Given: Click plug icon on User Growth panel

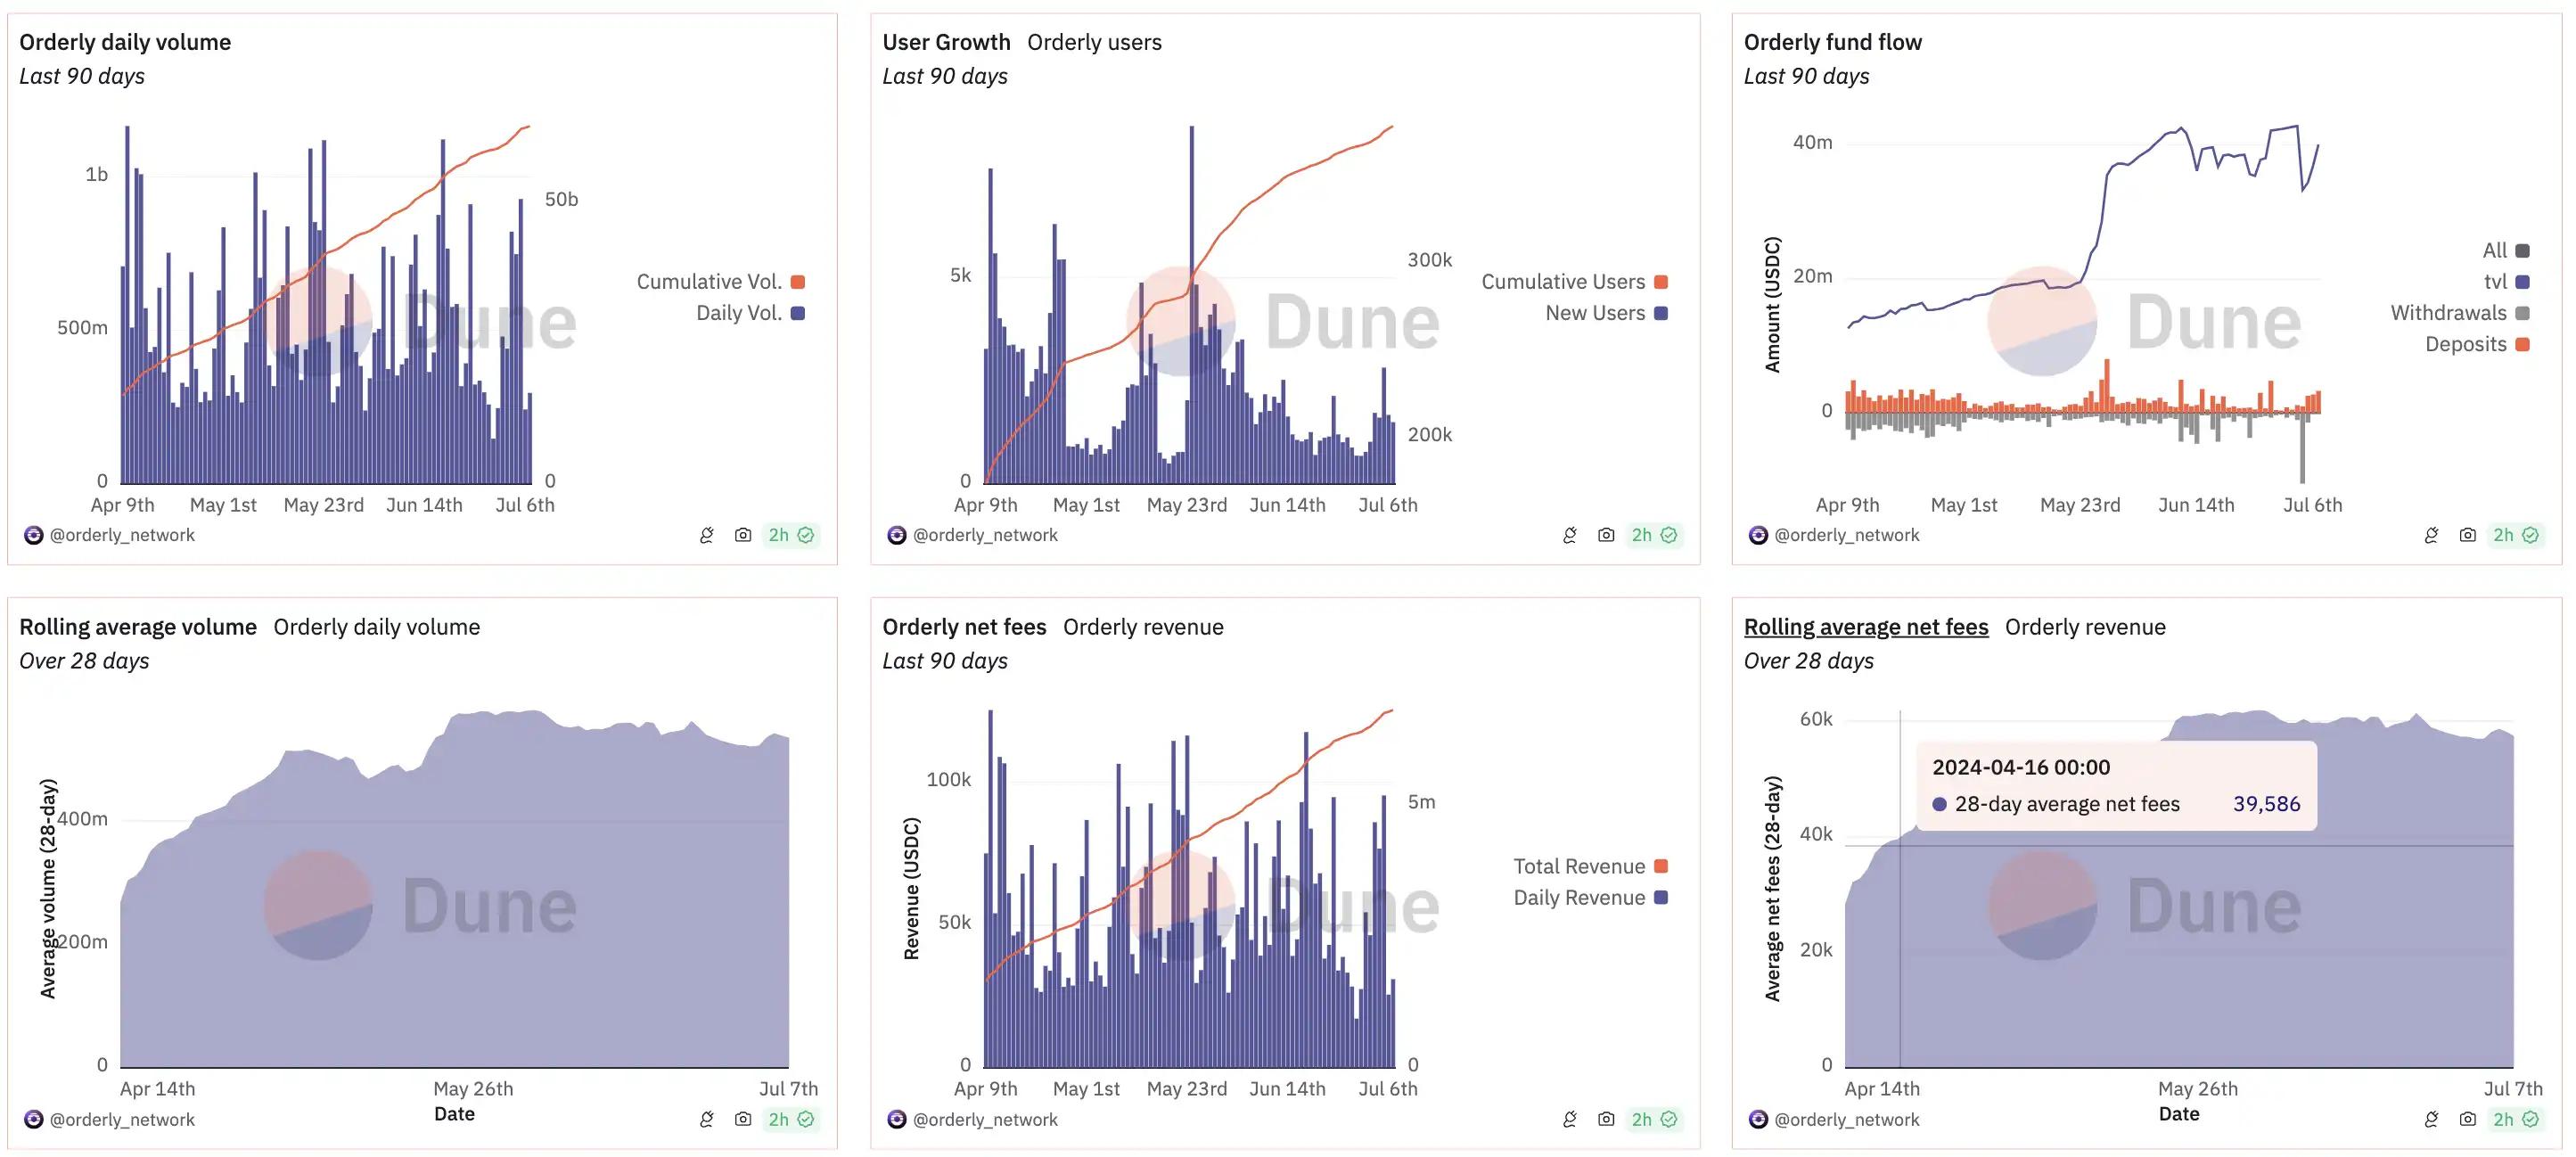Looking at the screenshot, I should tap(1570, 535).
